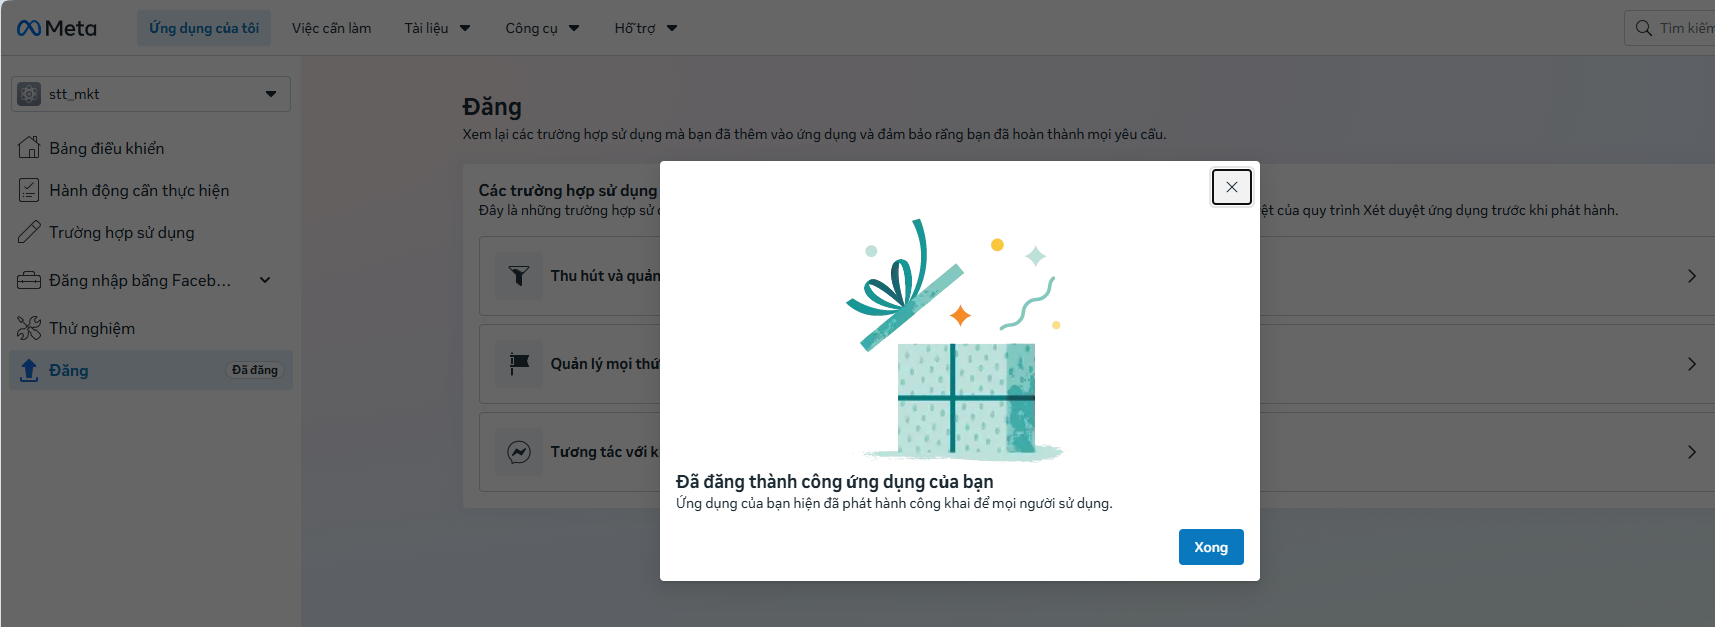Image resolution: width=1715 pixels, height=627 pixels.
Task: Open the Ứng dụng của tôi tab
Action: [x=204, y=28]
